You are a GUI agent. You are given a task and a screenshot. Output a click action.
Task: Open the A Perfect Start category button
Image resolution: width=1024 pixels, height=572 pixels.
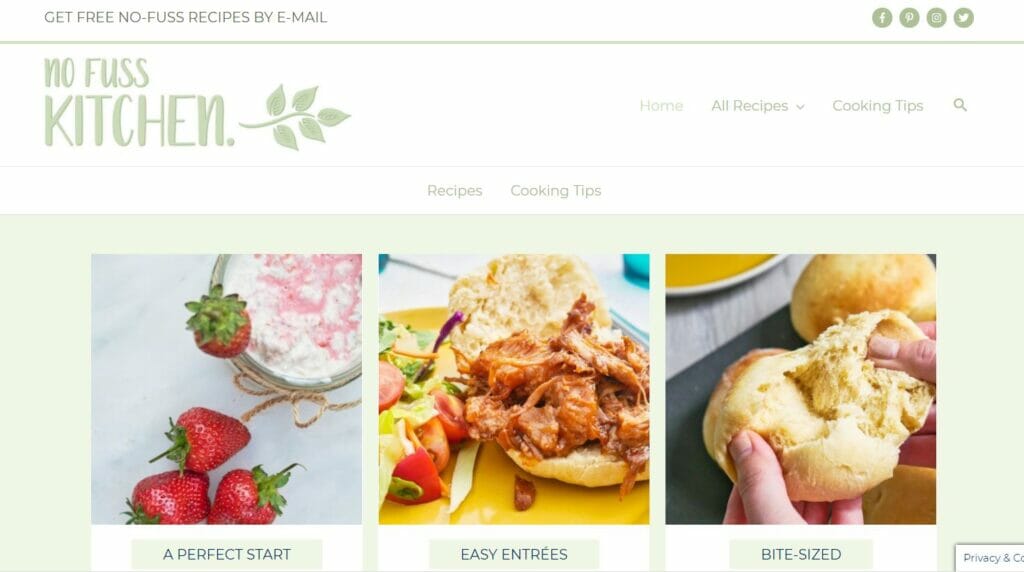coord(227,554)
